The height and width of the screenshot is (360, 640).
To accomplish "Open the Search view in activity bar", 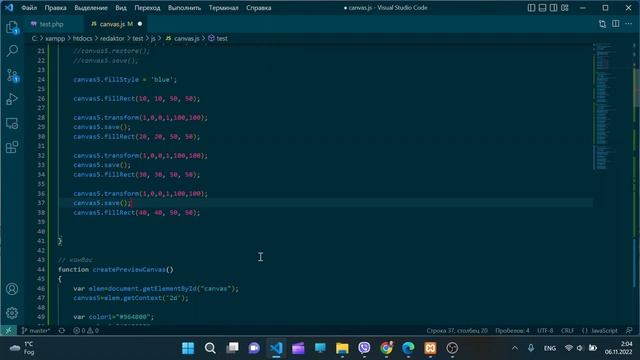I will [x=12, y=51].
